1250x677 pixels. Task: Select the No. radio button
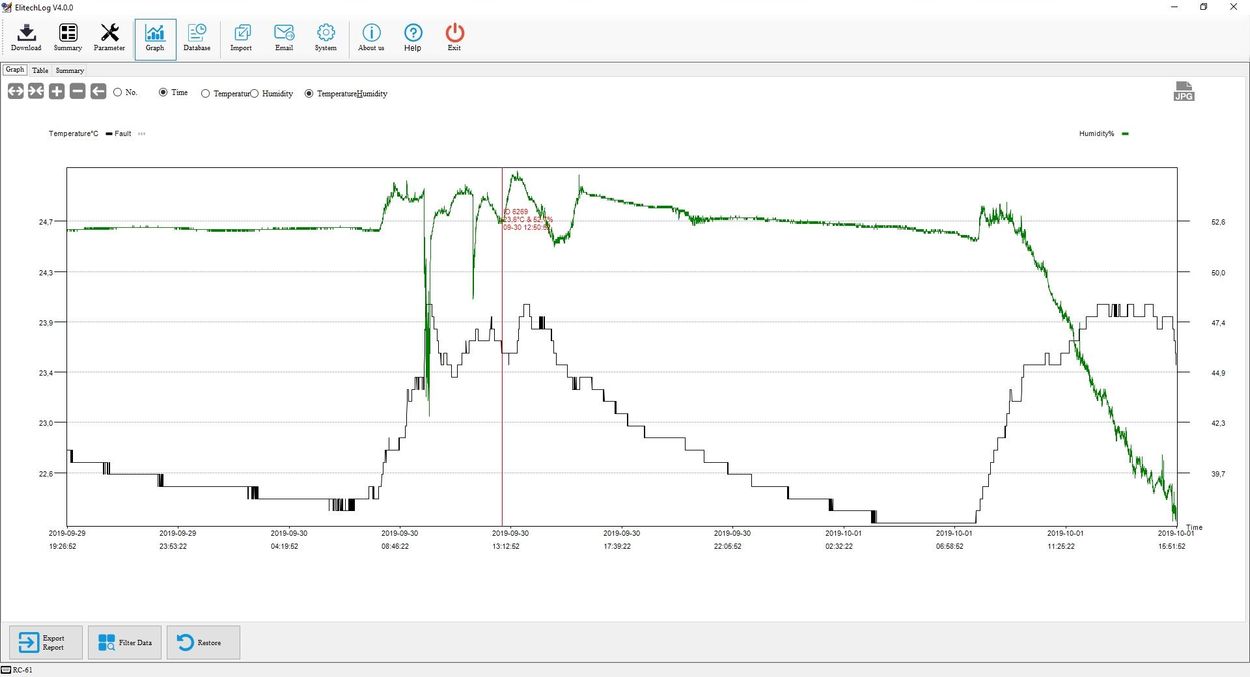point(118,92)
